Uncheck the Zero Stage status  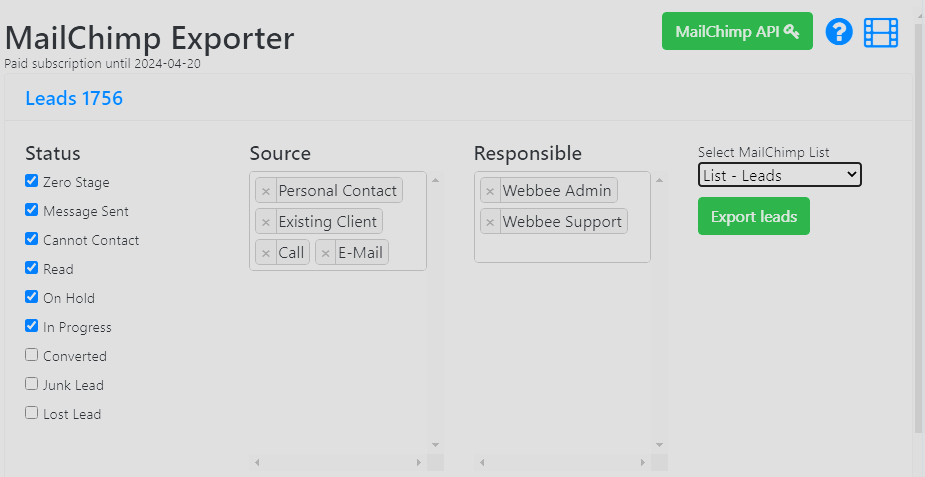pyautogui.click(x=32, y=182)
